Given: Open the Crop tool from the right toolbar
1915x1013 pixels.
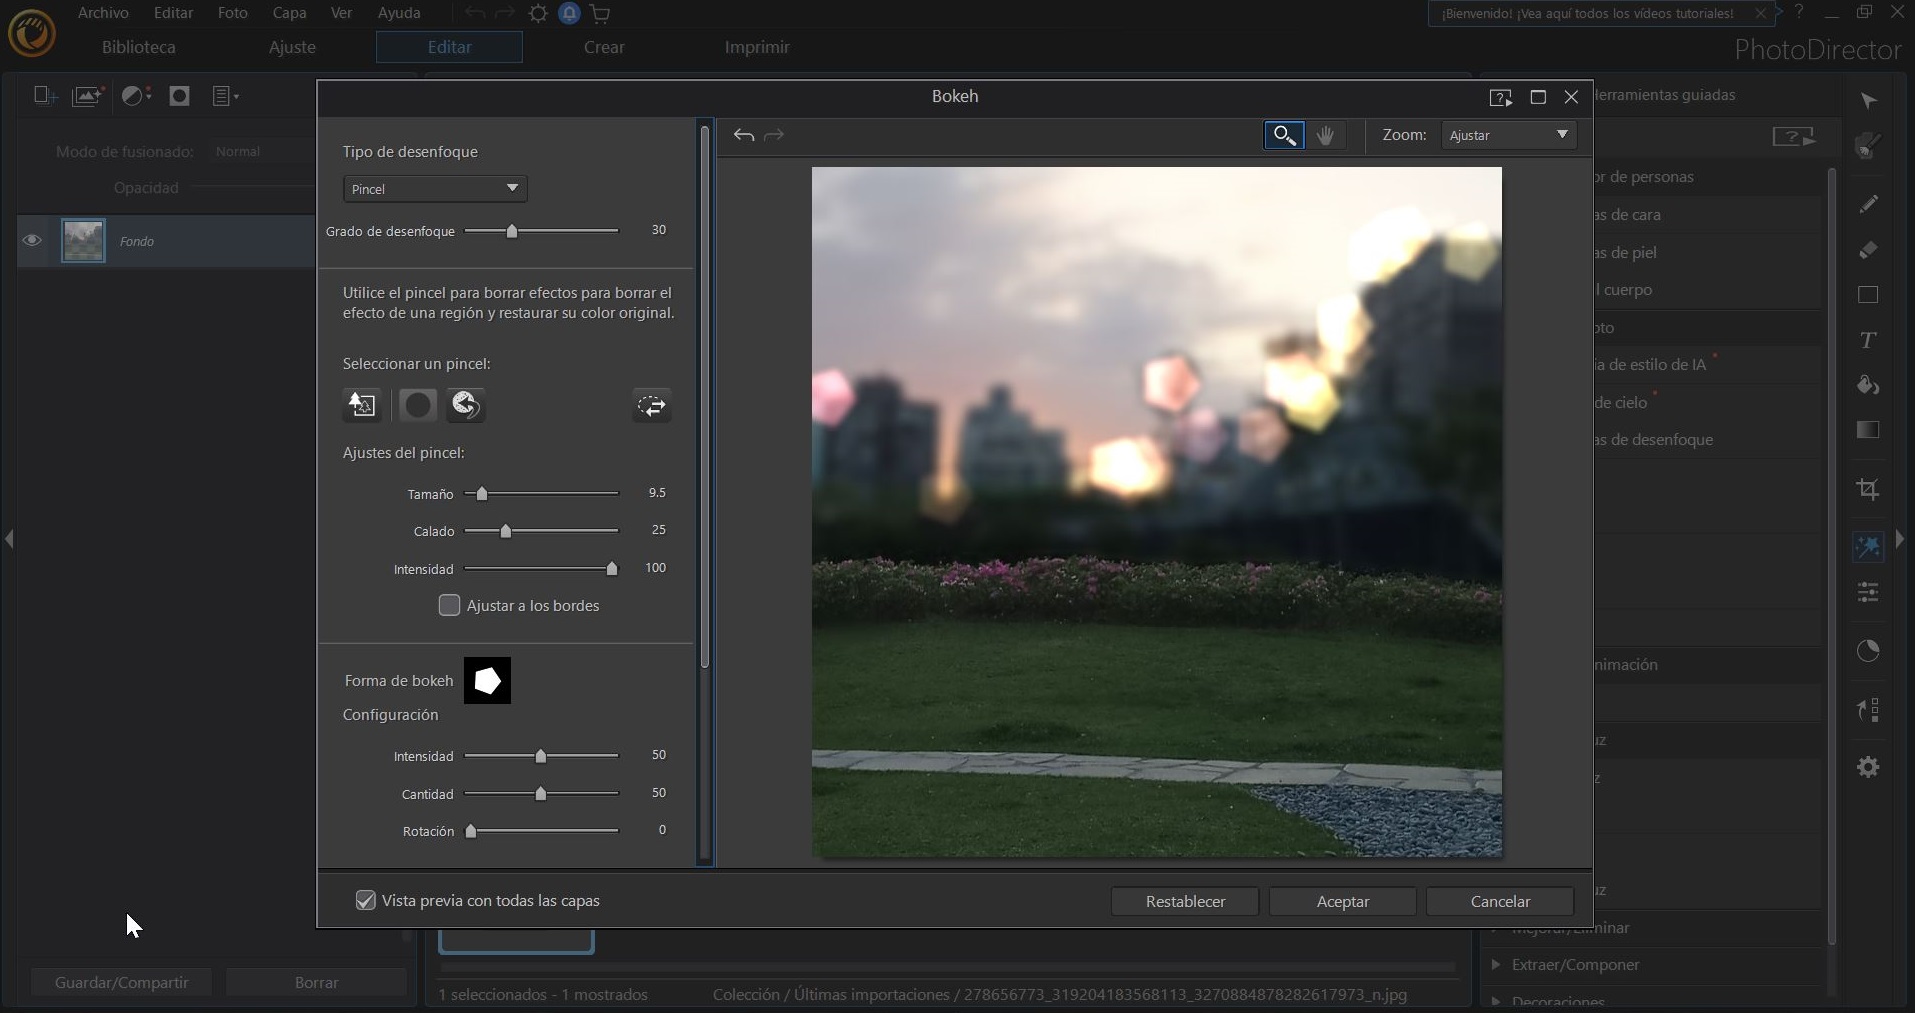Looking at the screenshot, I should (x=1868, y=489).
